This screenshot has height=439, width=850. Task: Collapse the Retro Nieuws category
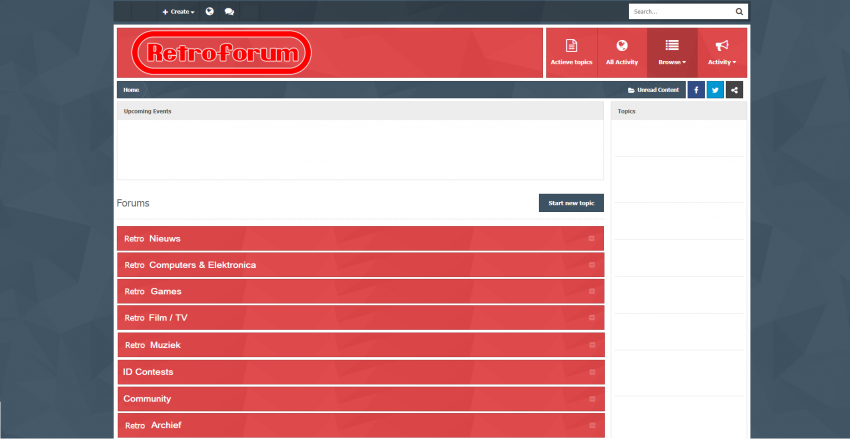pyautogui.click(x=591, y=239)
